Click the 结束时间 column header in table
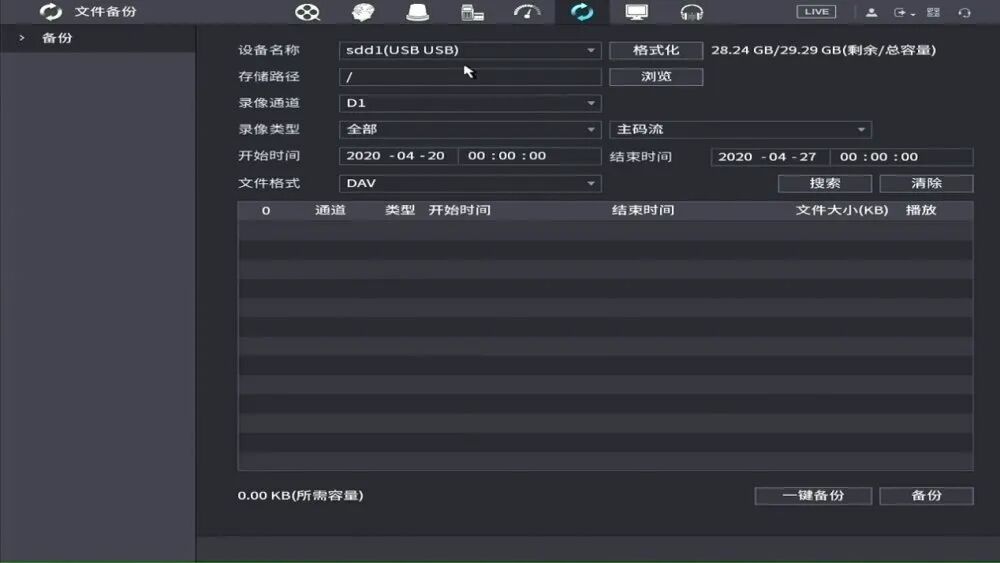 (x=643, y=210)
